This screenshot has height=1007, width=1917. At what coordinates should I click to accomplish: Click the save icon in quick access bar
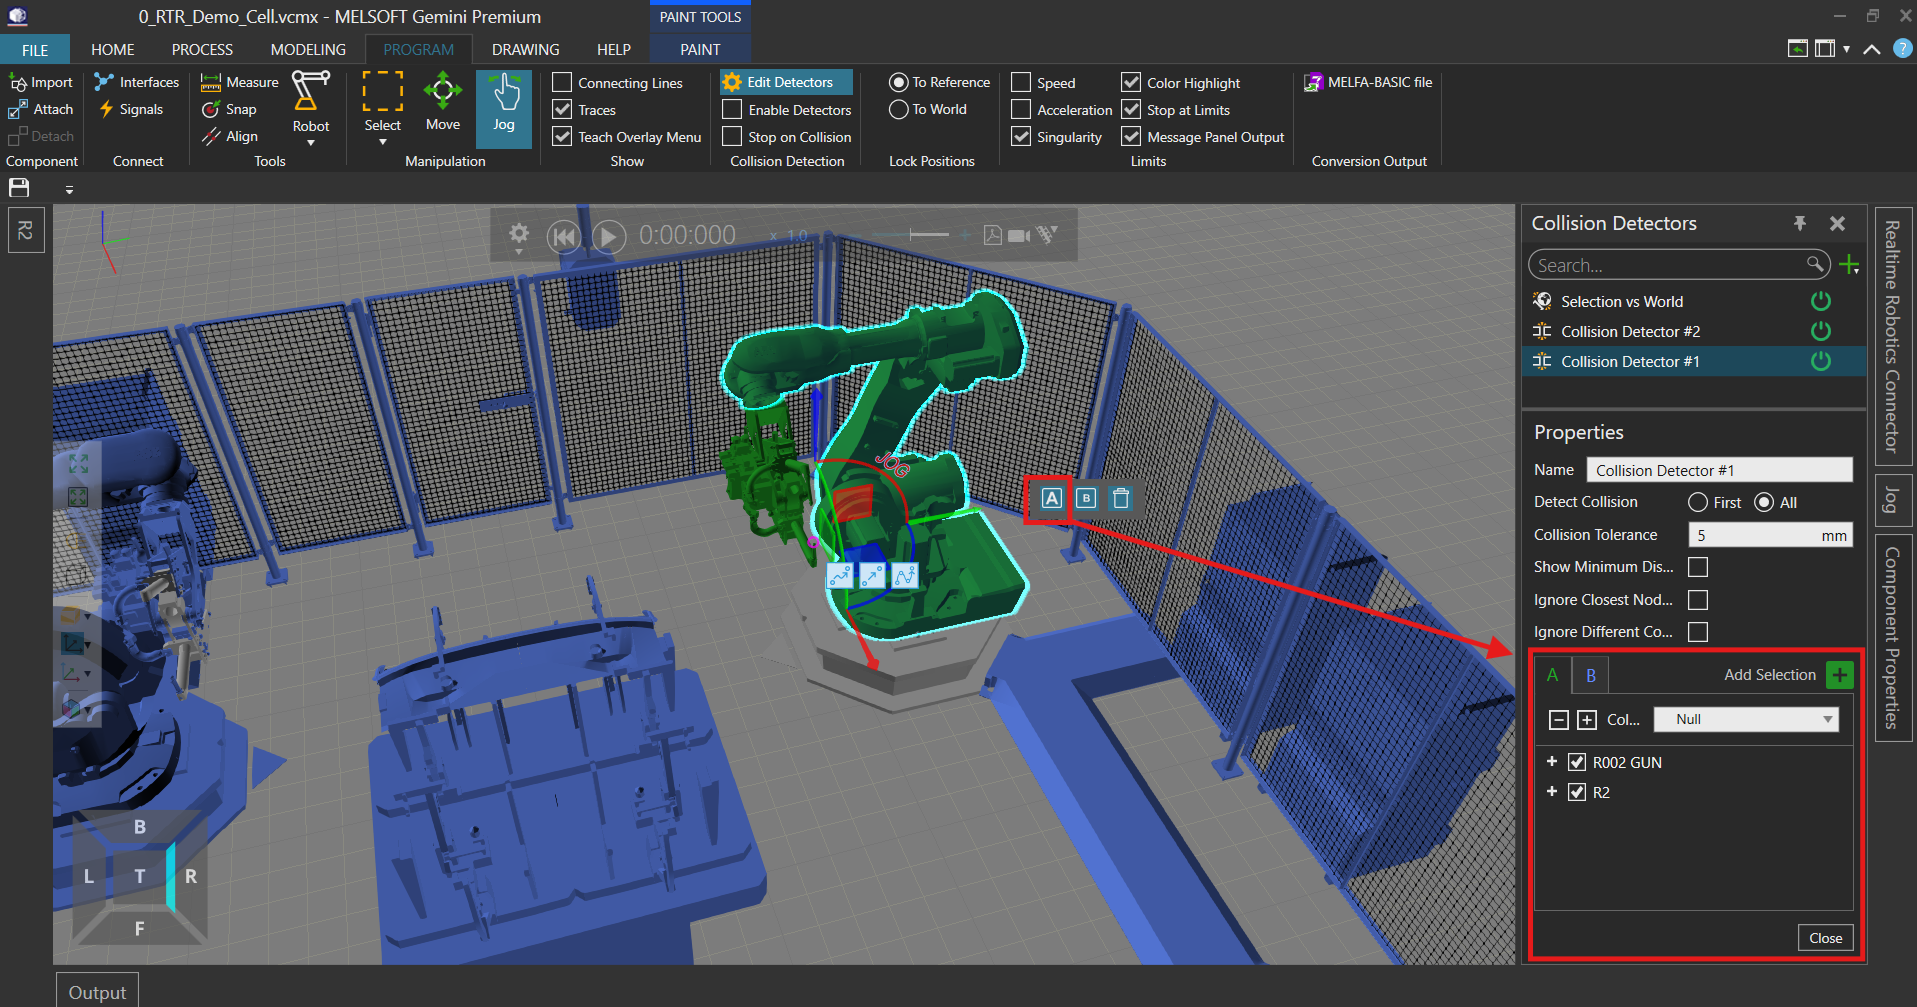[x=19, y=188]
